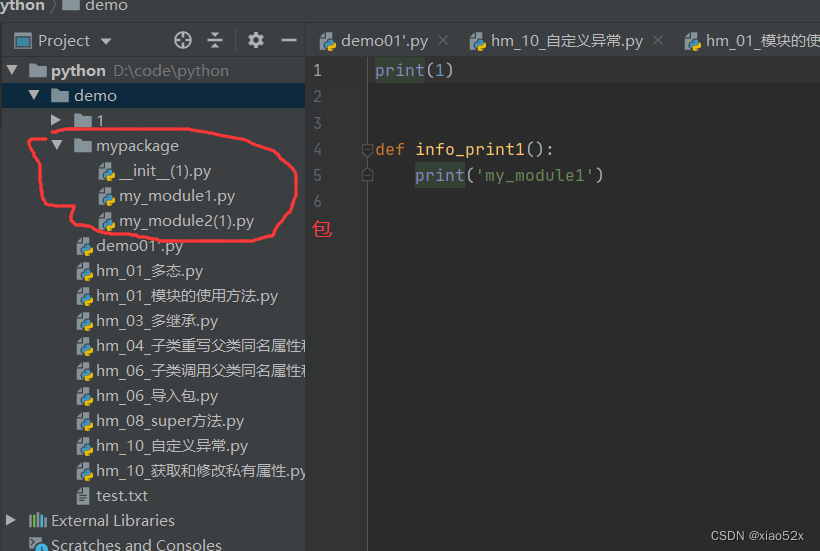Image resolution: width=820 pixels, height=551 pixels.
Task: Toggle code folding at def info_print1 line
Action: click(367, 150)
